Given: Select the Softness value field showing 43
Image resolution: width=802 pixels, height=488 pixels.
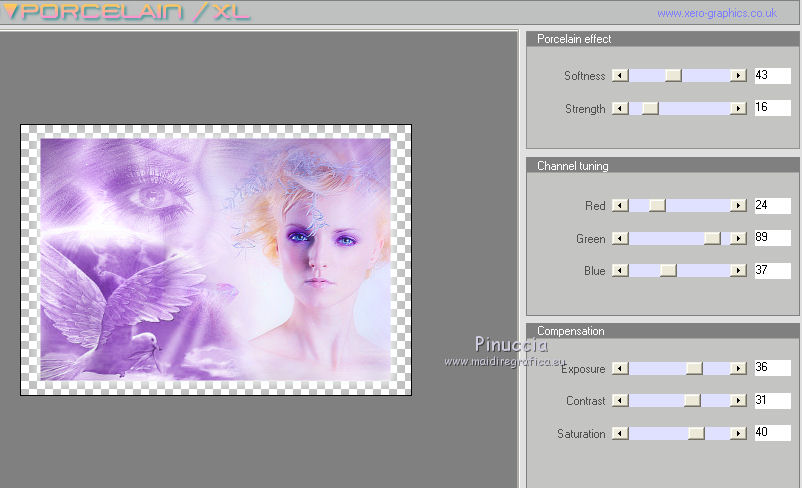Looking at the screenshot, I should [x=773, y=76].
